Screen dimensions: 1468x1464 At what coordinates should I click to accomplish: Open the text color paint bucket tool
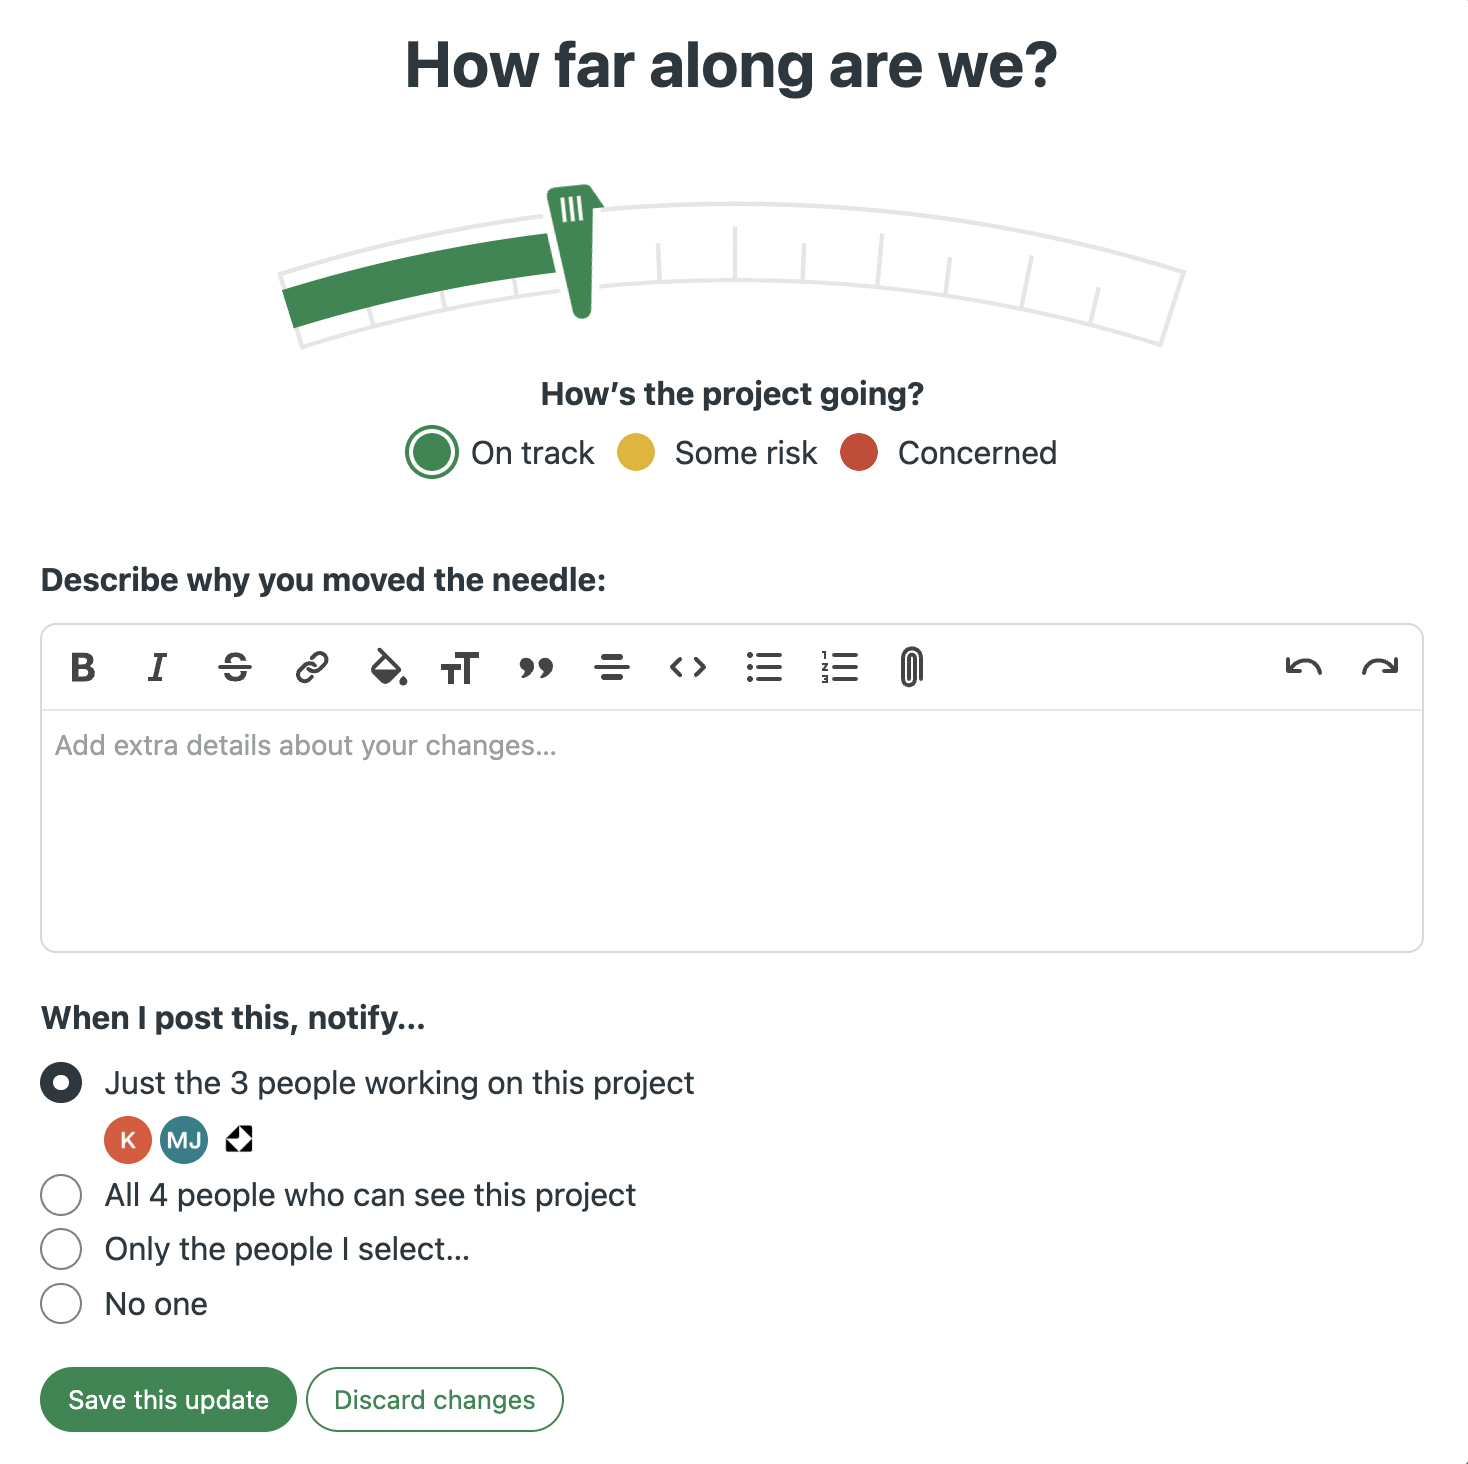388,667
